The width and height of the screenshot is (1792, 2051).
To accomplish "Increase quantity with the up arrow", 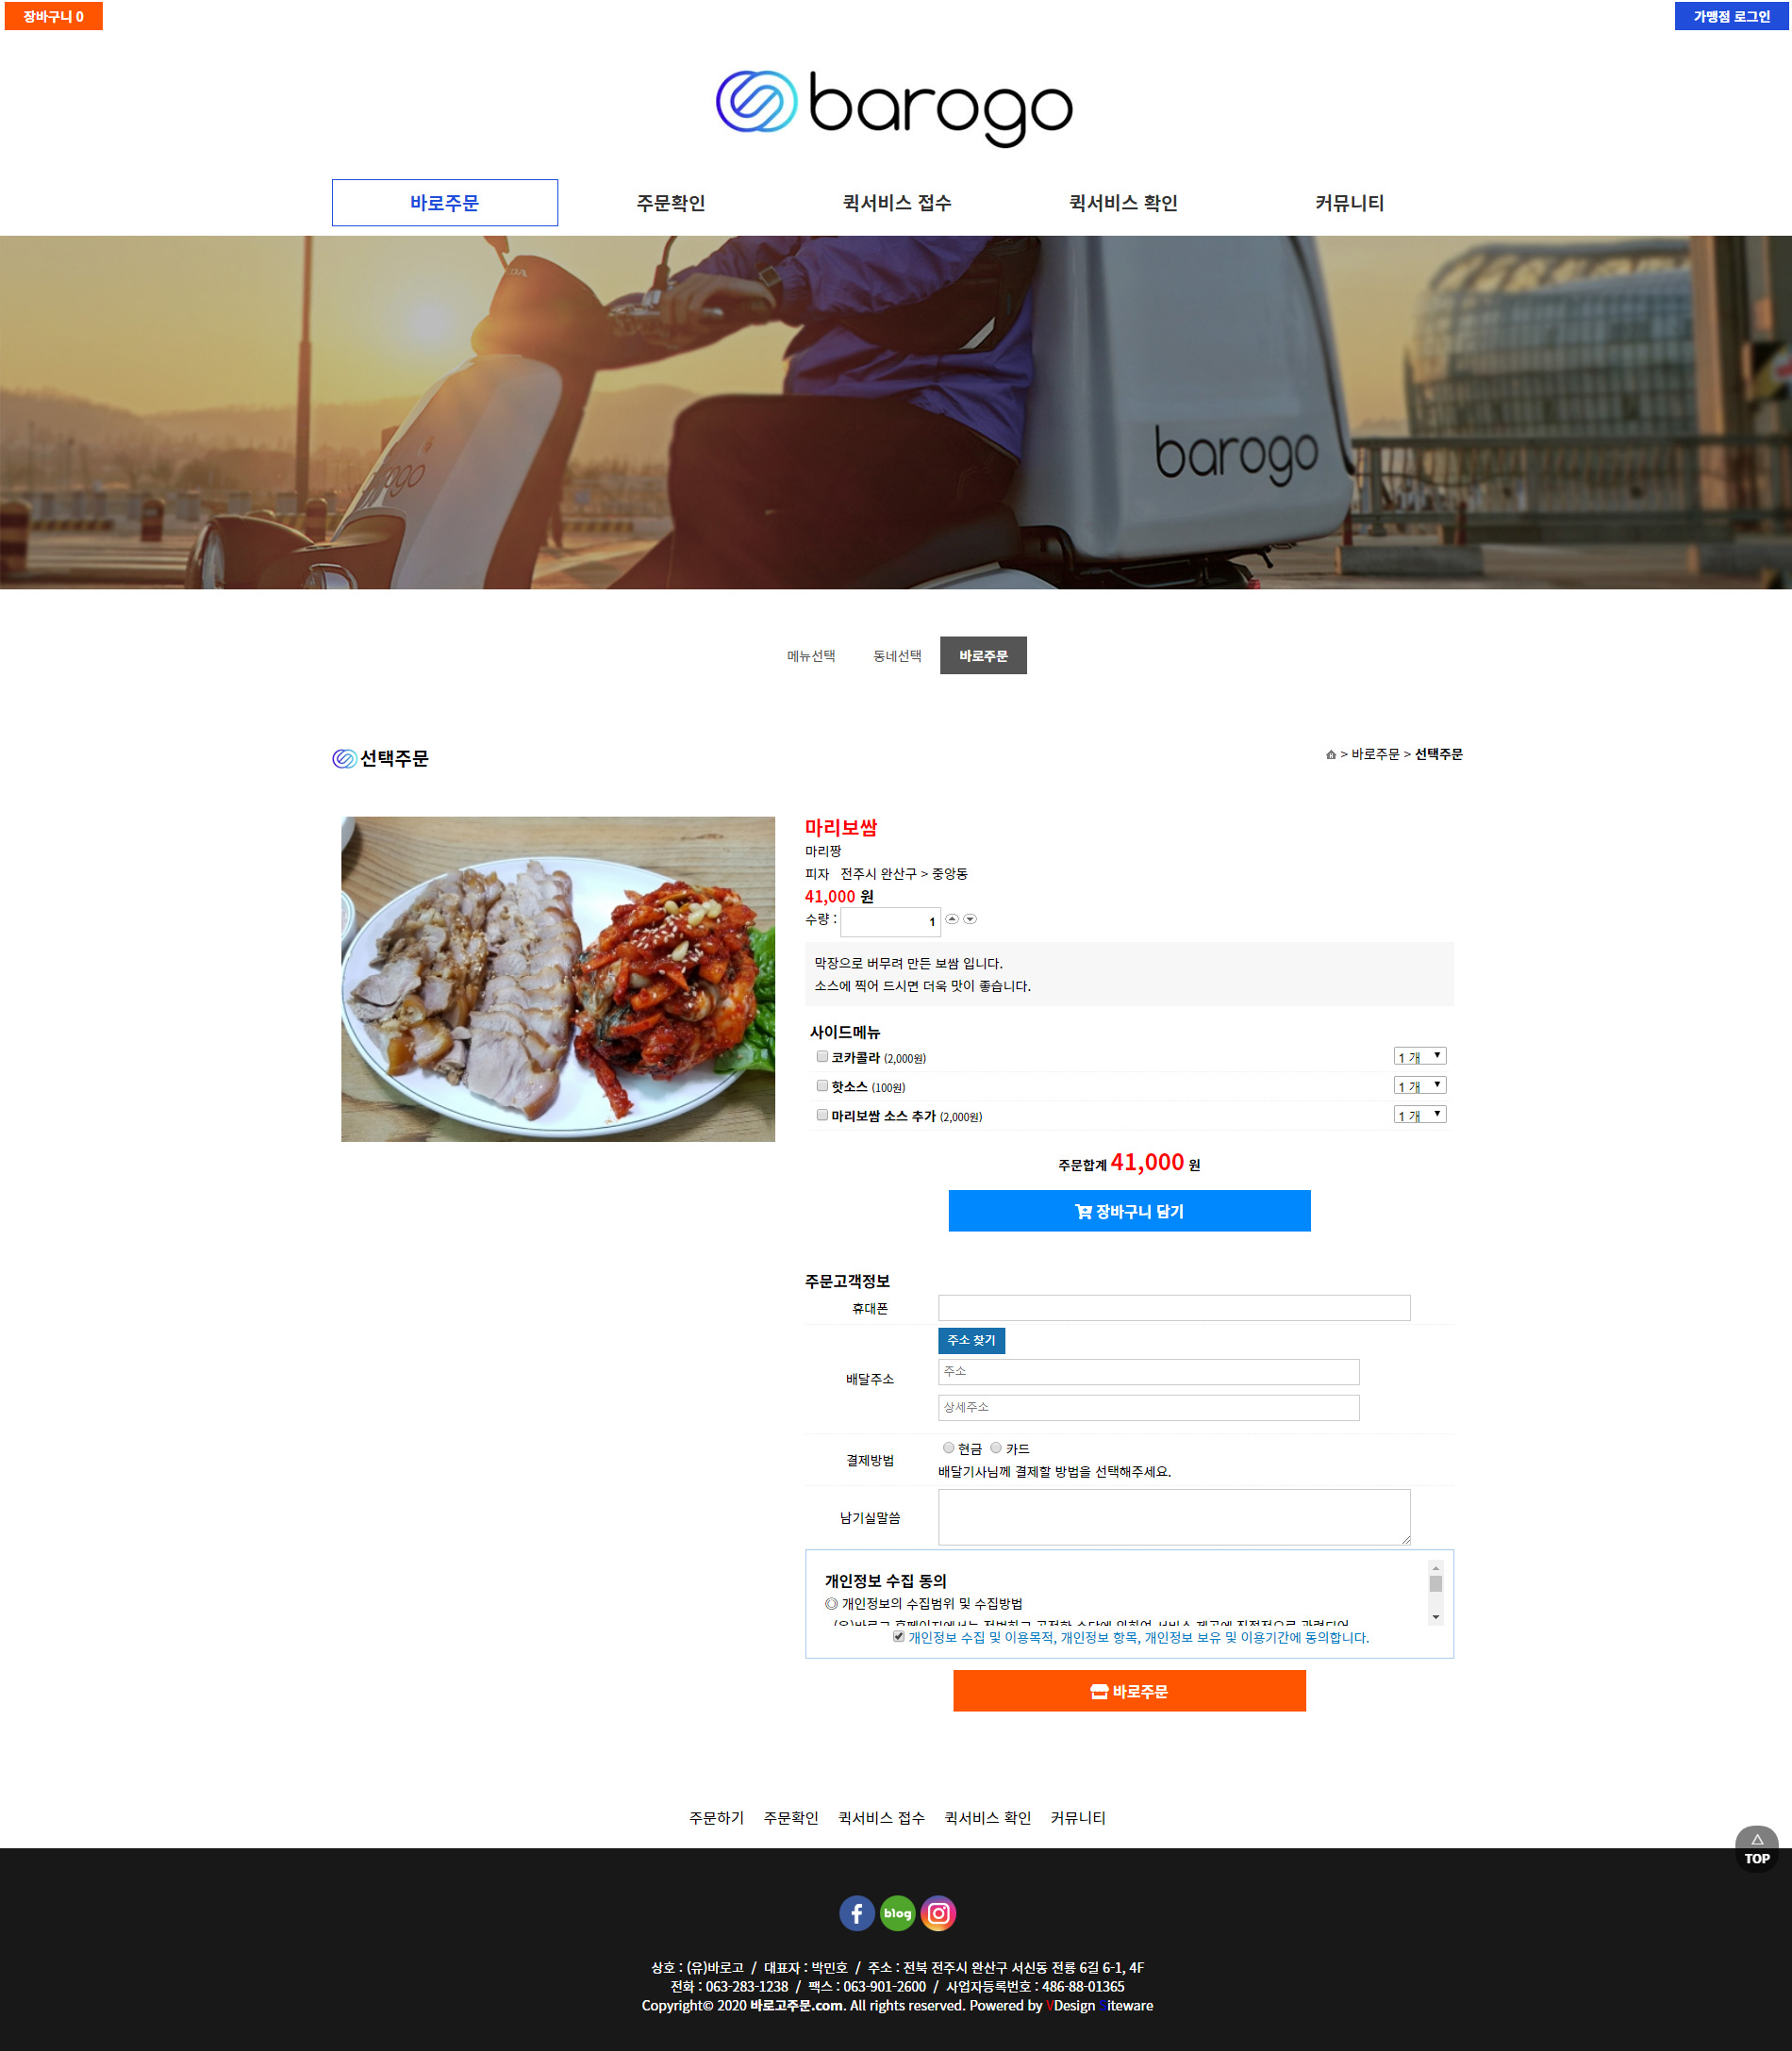I will [x=952, y=919].
